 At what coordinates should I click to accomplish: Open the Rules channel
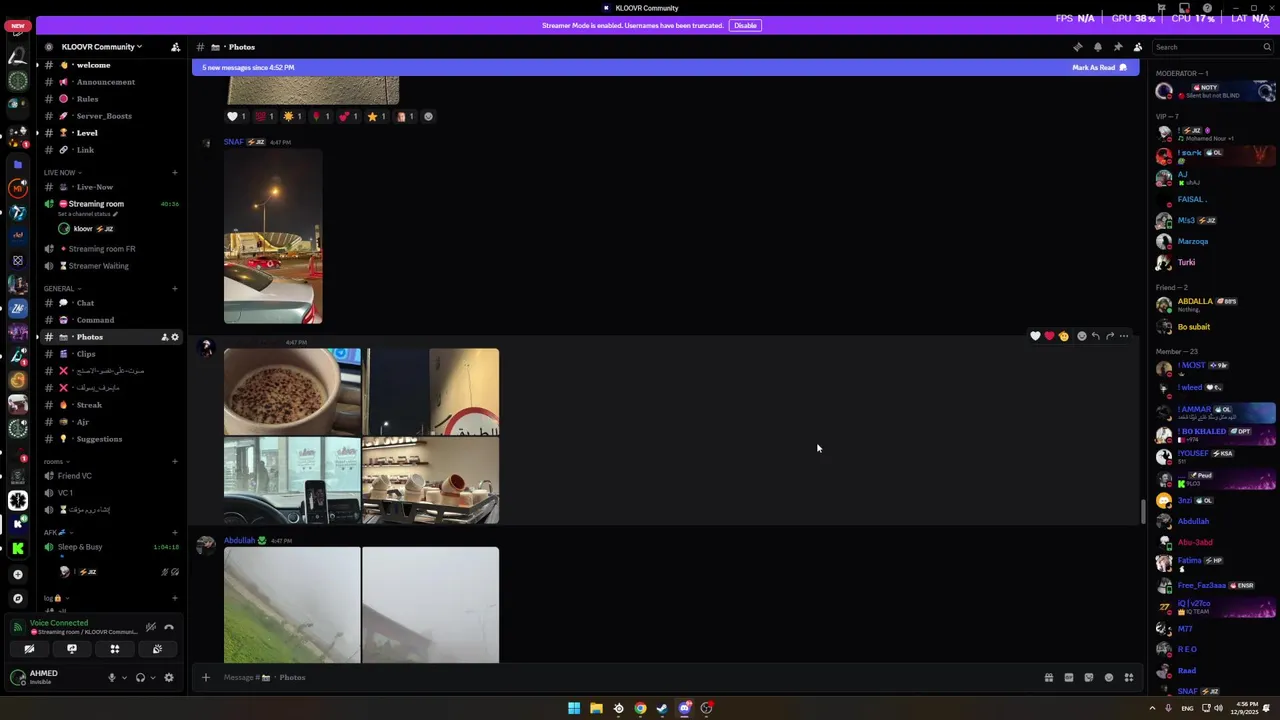coord(87,99)
